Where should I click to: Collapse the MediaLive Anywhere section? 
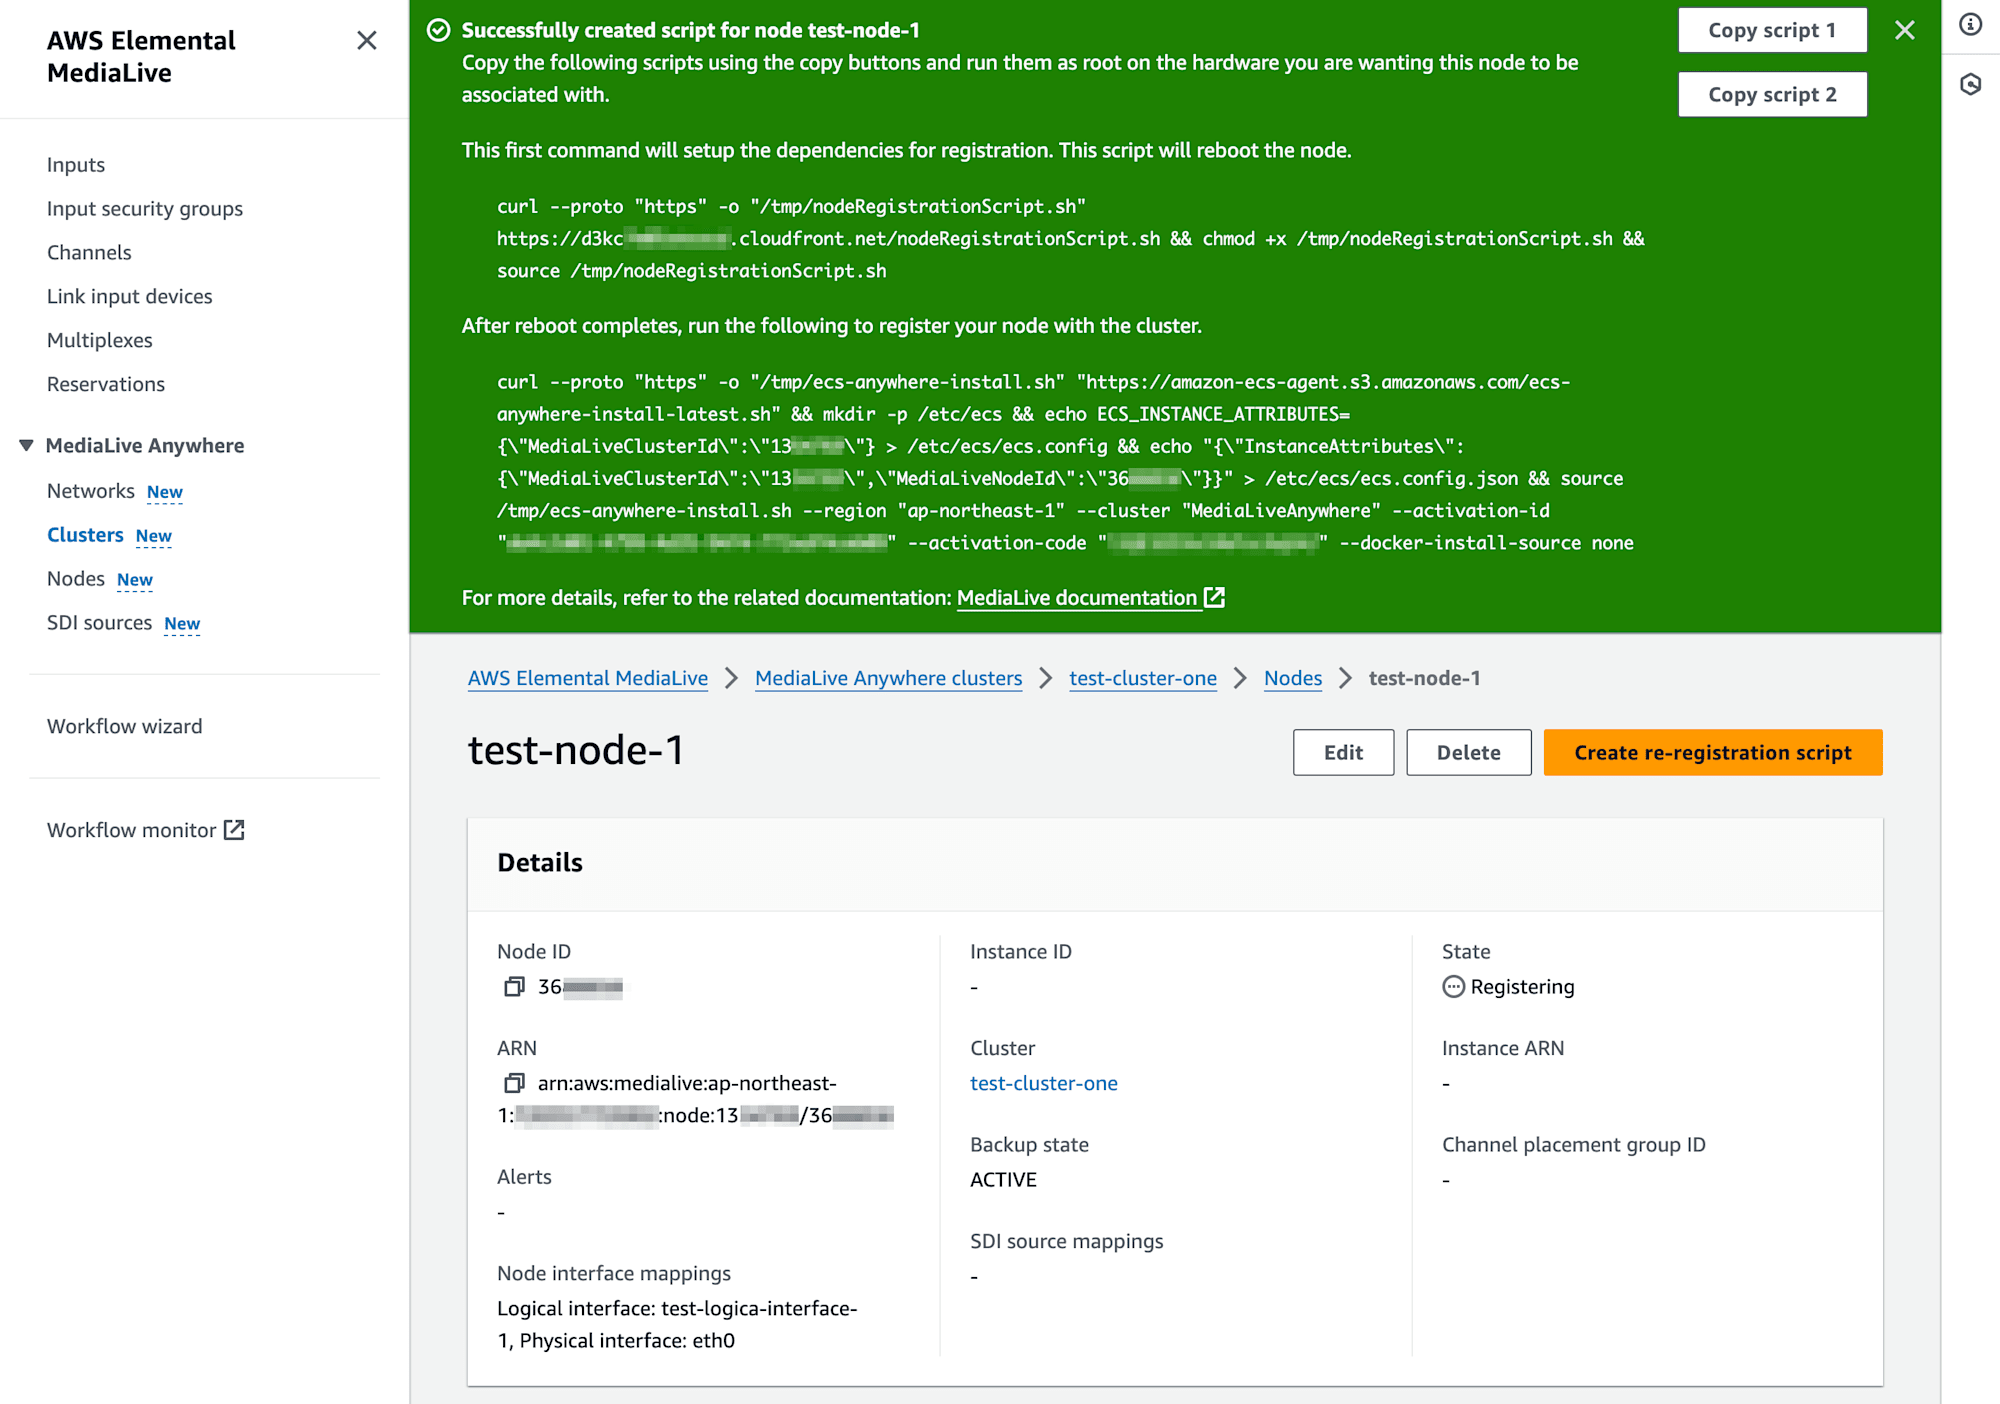click(x=27, y=445)
